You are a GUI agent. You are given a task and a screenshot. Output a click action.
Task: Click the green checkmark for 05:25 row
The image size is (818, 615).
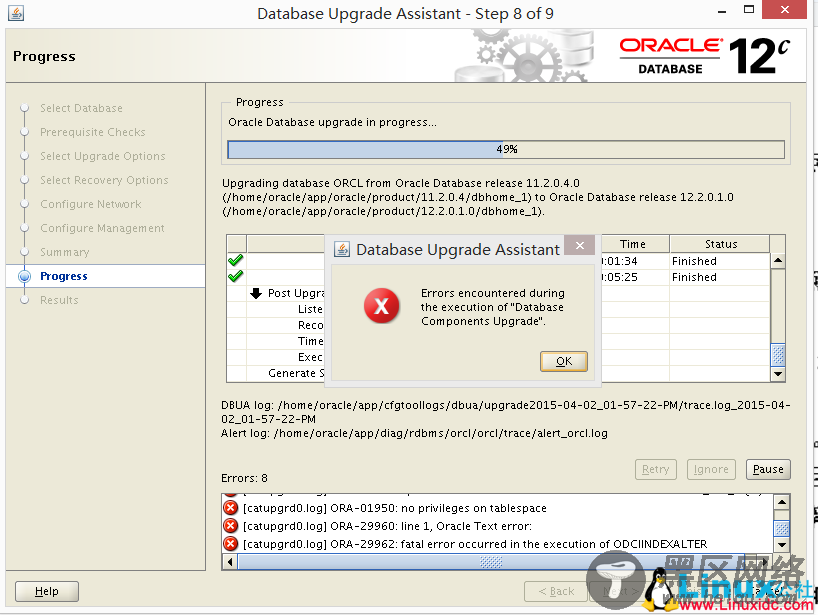(236, 276)
